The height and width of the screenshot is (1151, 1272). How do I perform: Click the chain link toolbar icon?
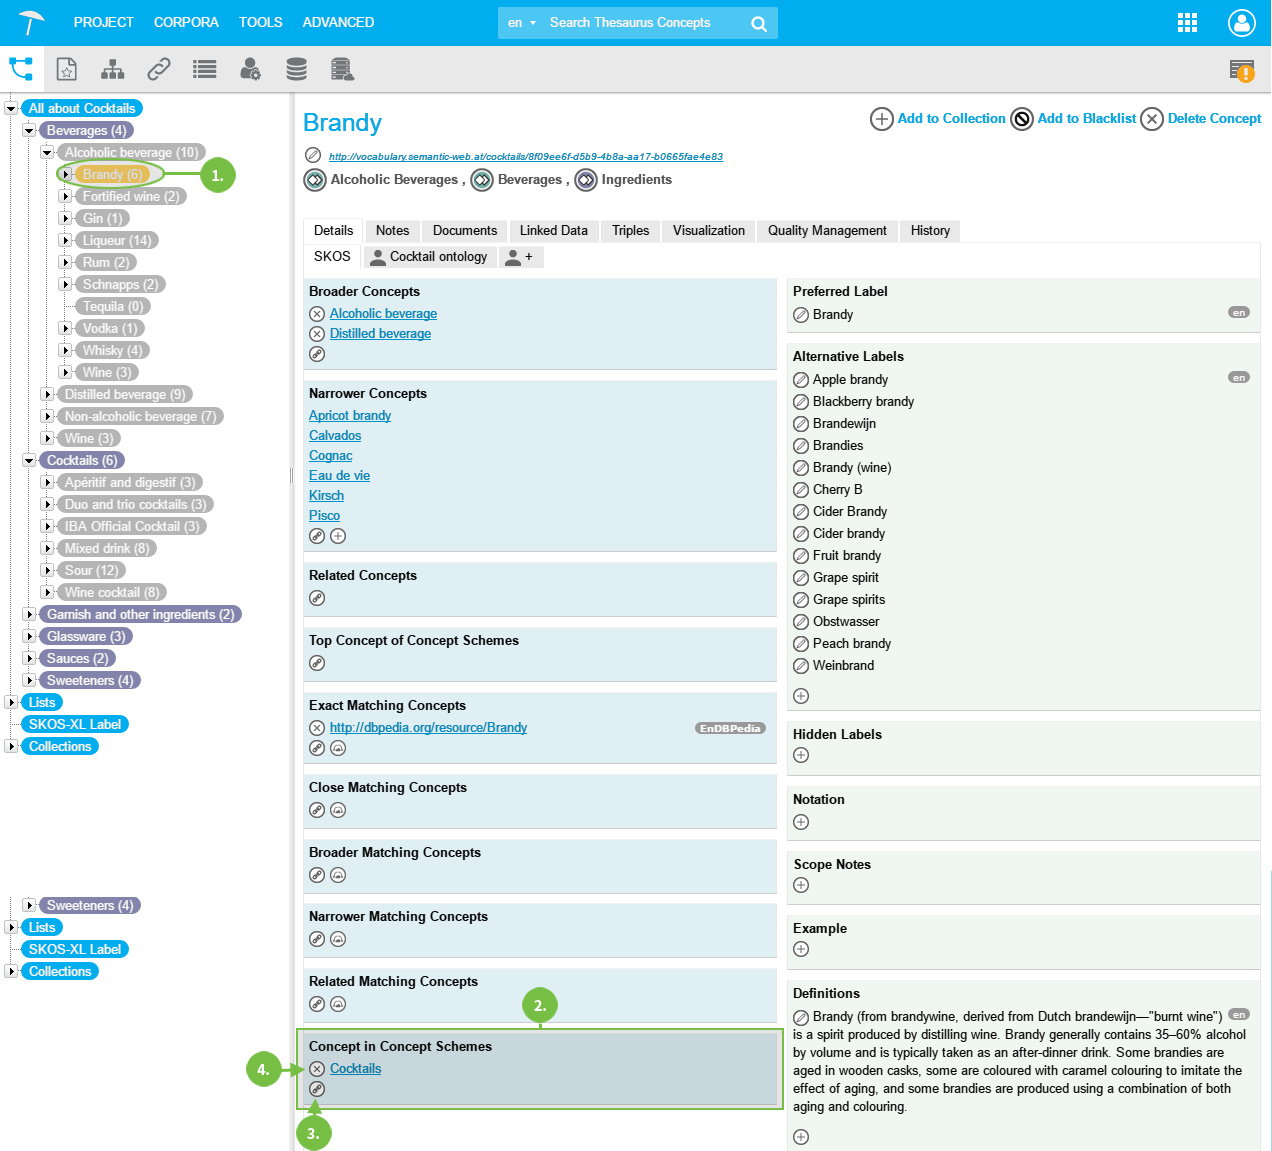pyautogui.click(x=159, y=69)
